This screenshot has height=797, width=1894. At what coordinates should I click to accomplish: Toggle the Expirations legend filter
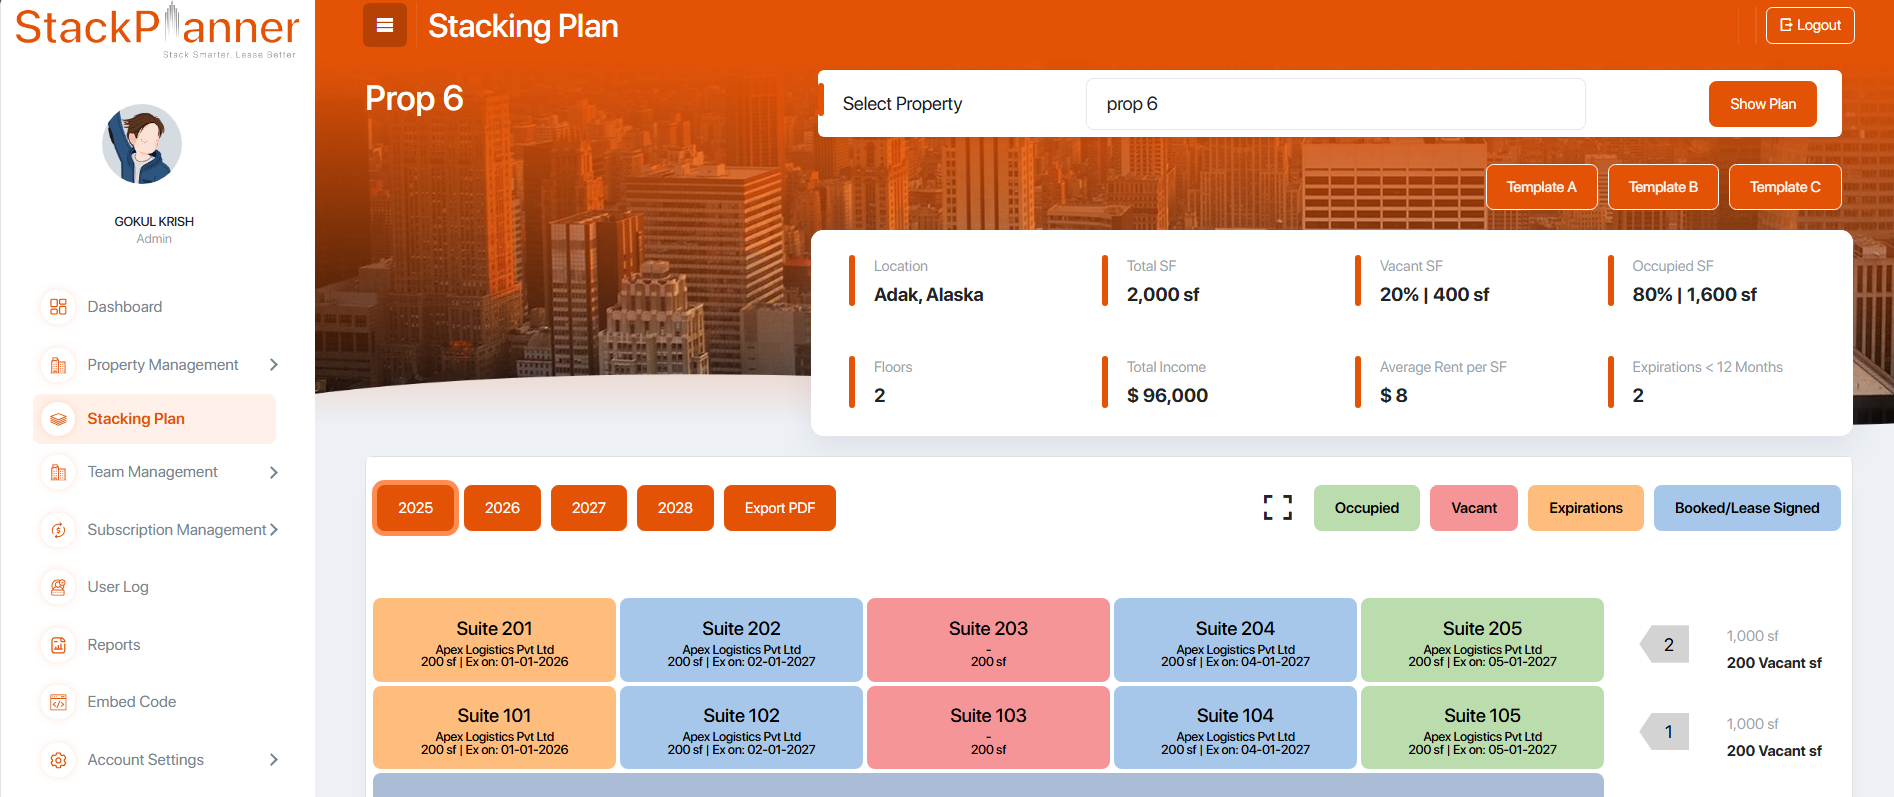tap(1585, 508)
